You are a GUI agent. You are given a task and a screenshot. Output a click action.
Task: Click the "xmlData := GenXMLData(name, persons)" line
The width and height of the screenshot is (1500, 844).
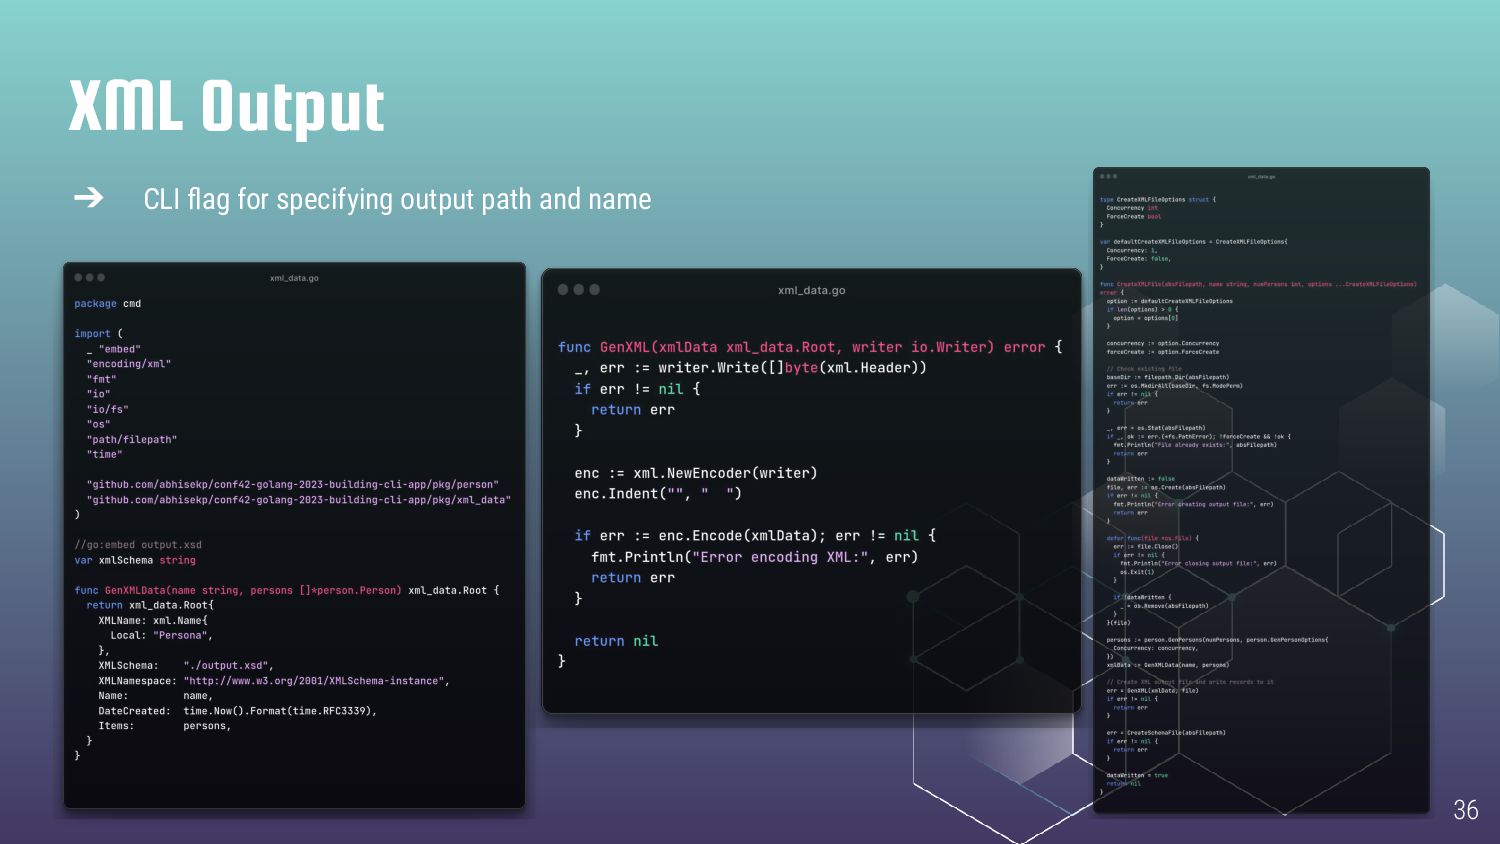click(x=1168, y=665)
